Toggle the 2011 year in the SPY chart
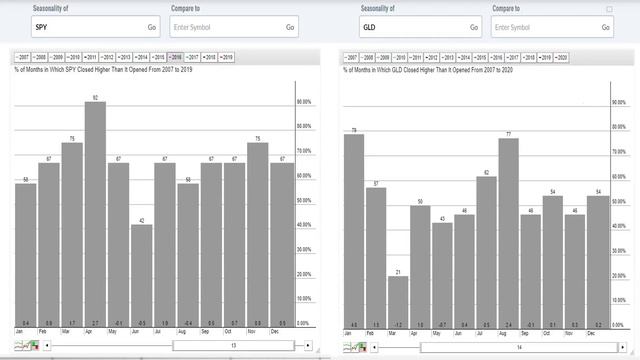 tap(90, 58)
